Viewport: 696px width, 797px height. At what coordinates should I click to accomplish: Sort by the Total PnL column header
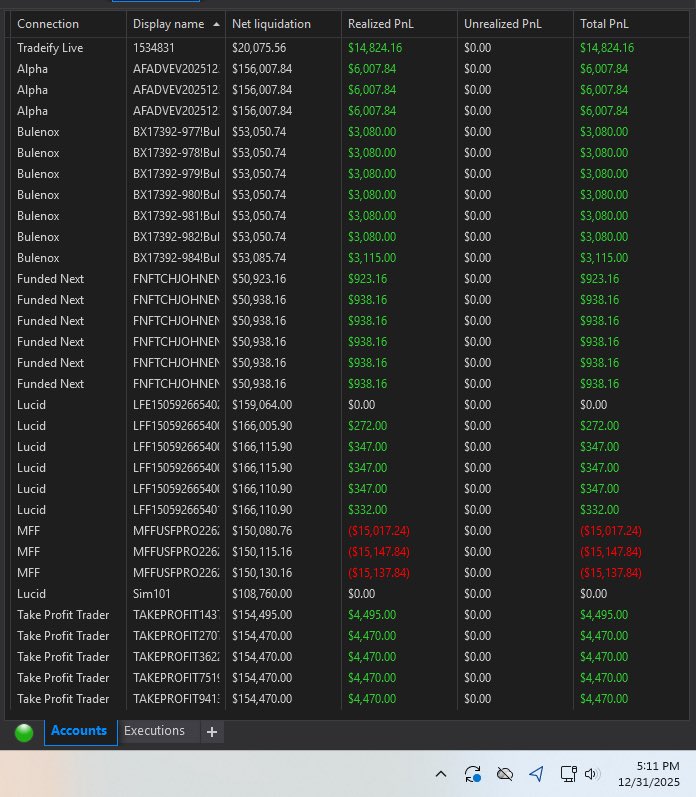point(604,24)
